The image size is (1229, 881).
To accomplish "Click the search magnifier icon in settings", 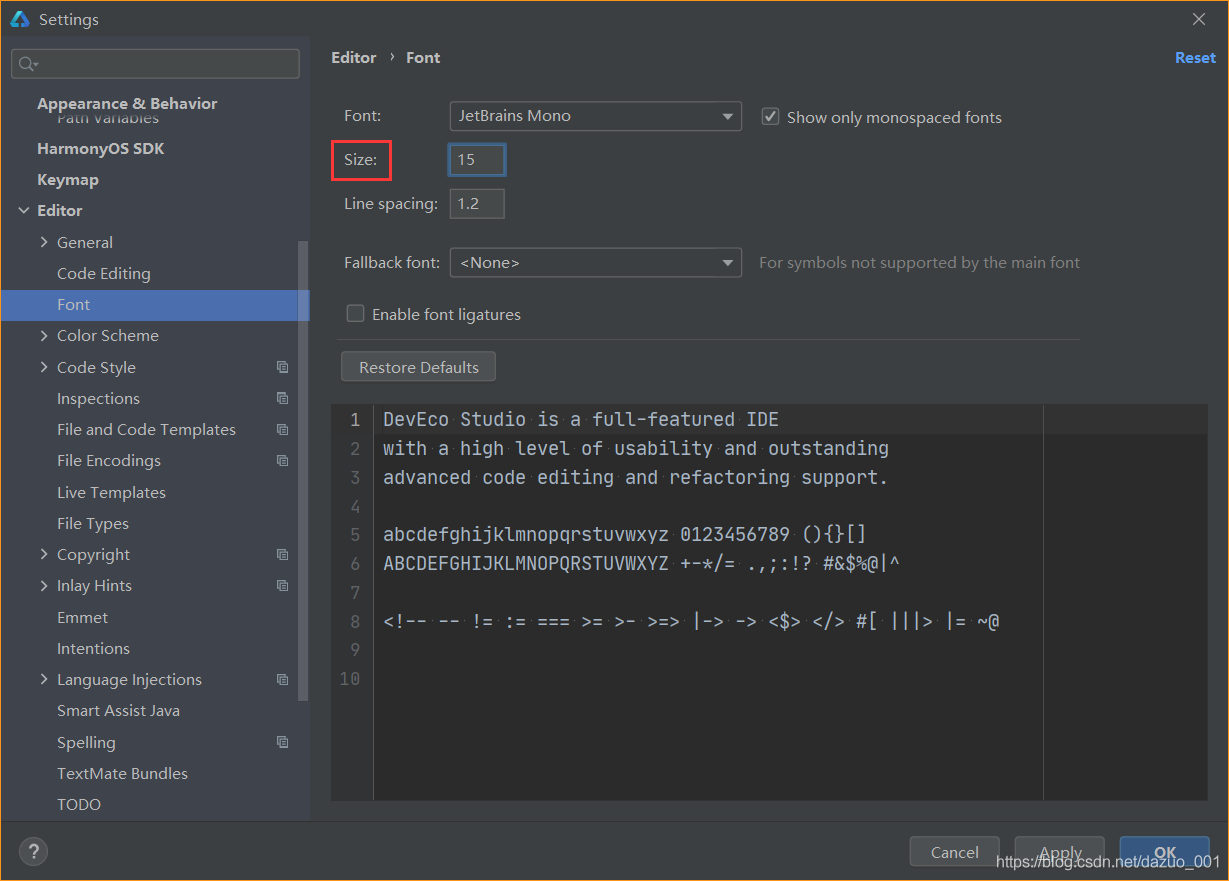I will [25, 64].
